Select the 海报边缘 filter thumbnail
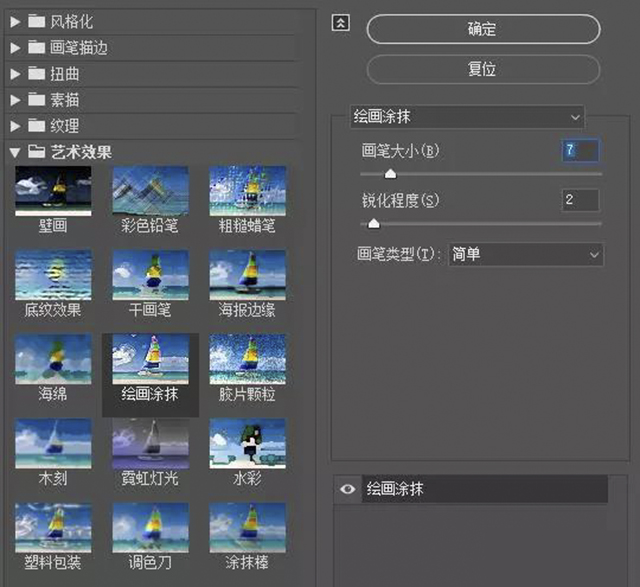Viewport: 640px width, 587px height. [x=247, y=275]
